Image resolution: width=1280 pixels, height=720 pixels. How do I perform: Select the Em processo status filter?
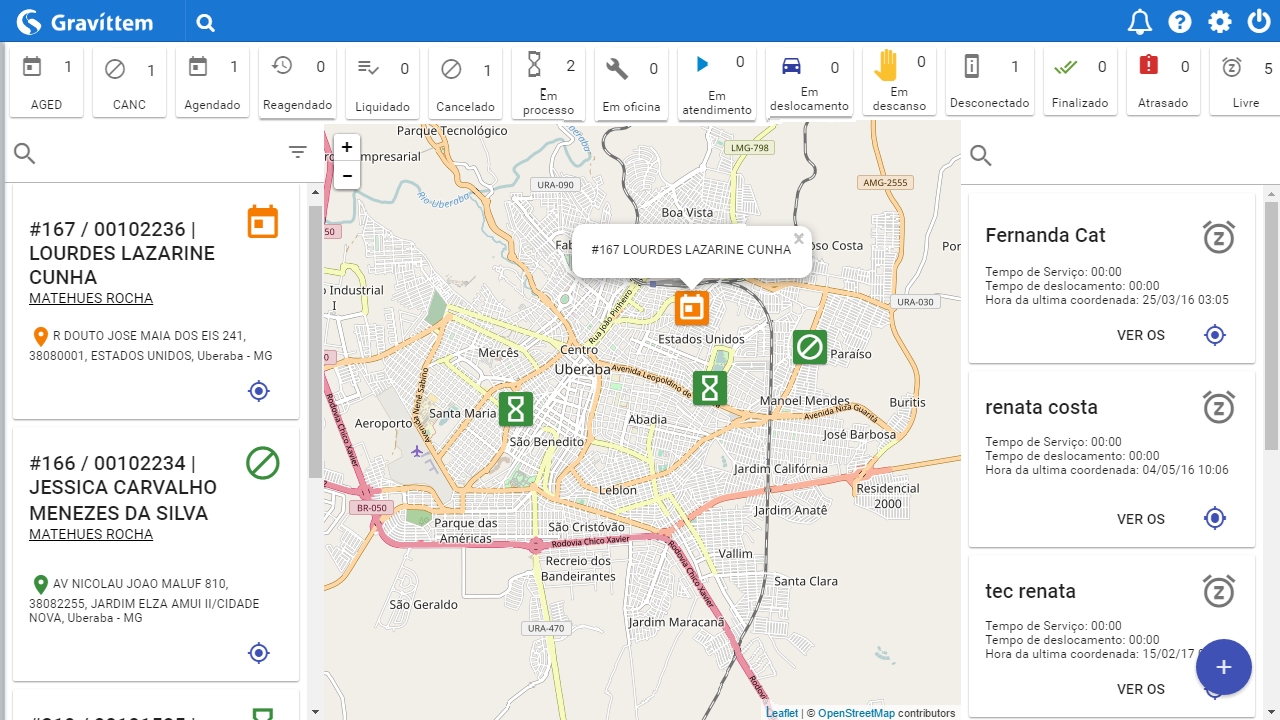click(548, 85)
